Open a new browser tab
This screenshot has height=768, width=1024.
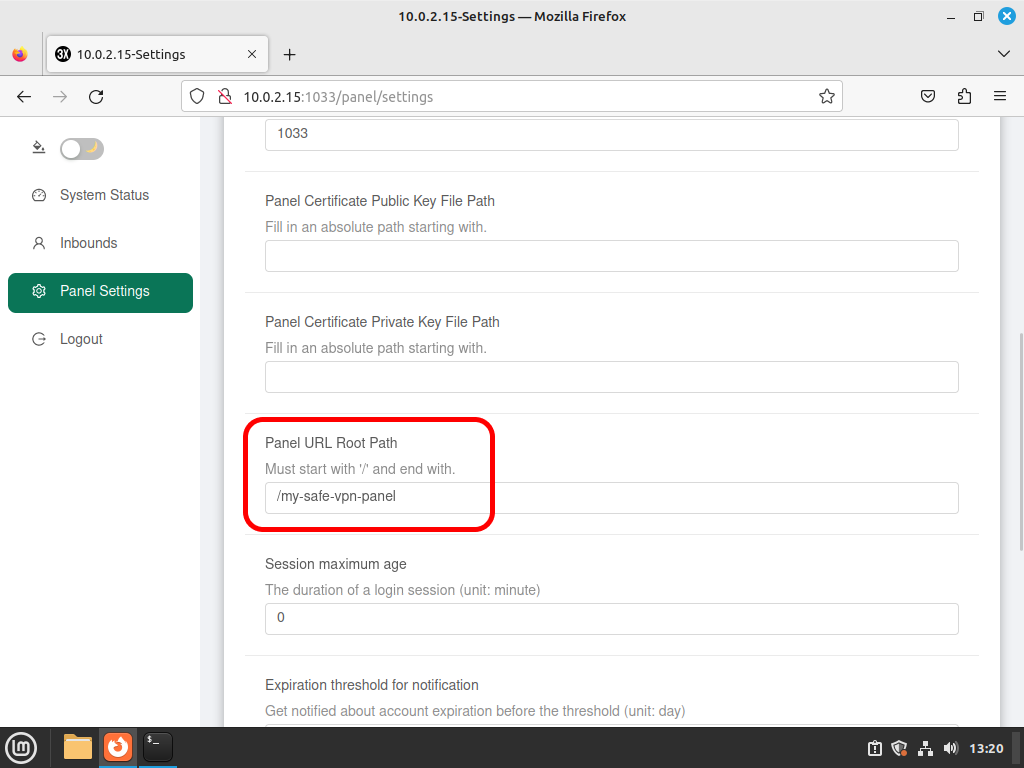(x=289, y=55)
